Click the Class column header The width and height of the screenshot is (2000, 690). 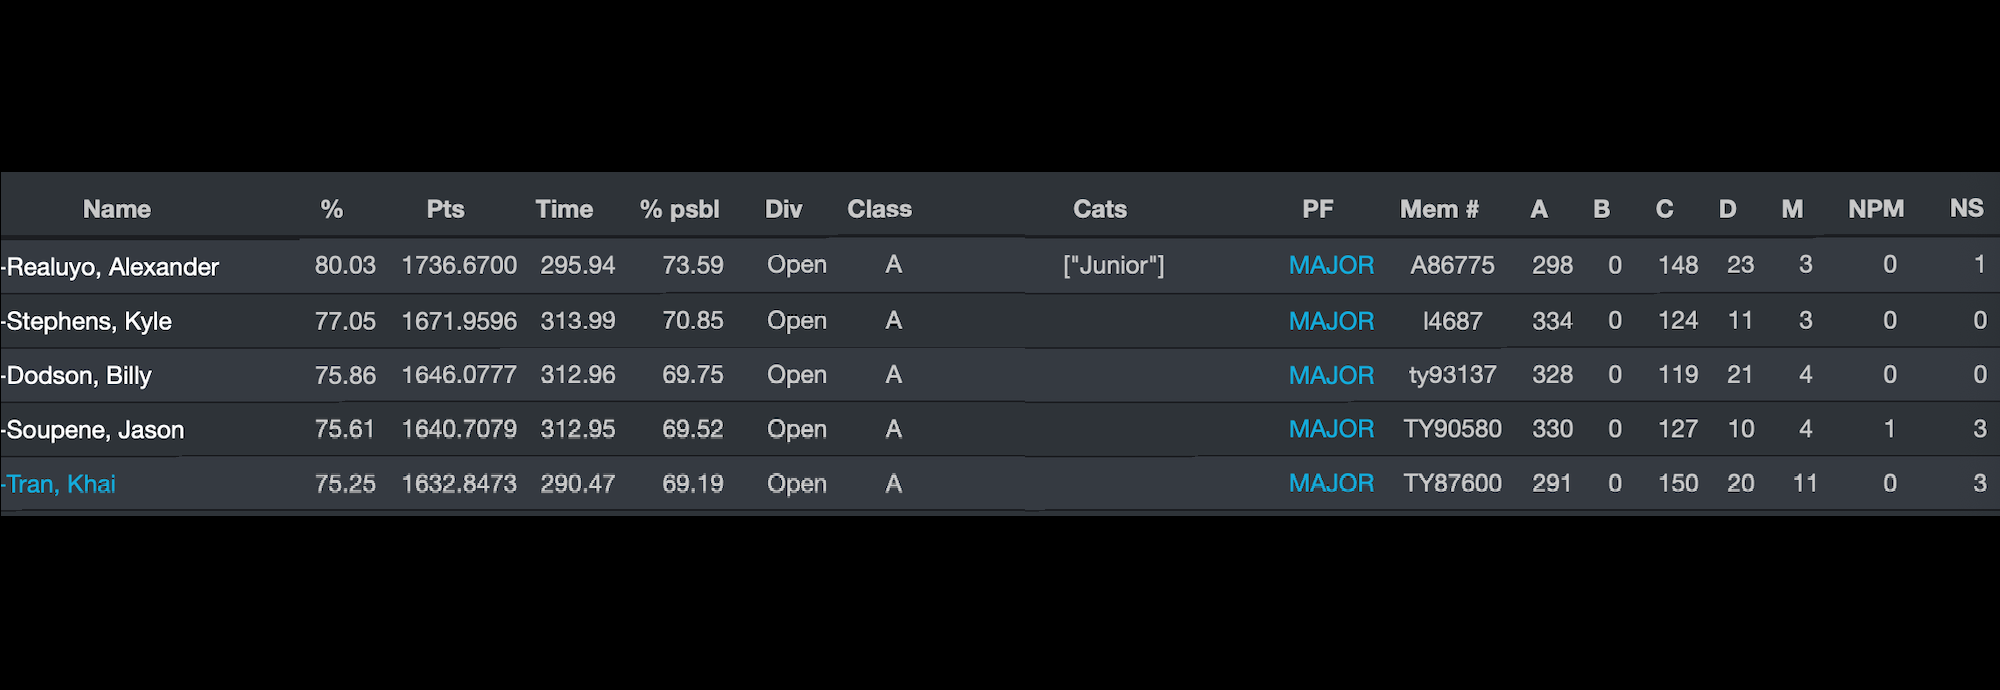pyautogui.click(x=879, y=209)
